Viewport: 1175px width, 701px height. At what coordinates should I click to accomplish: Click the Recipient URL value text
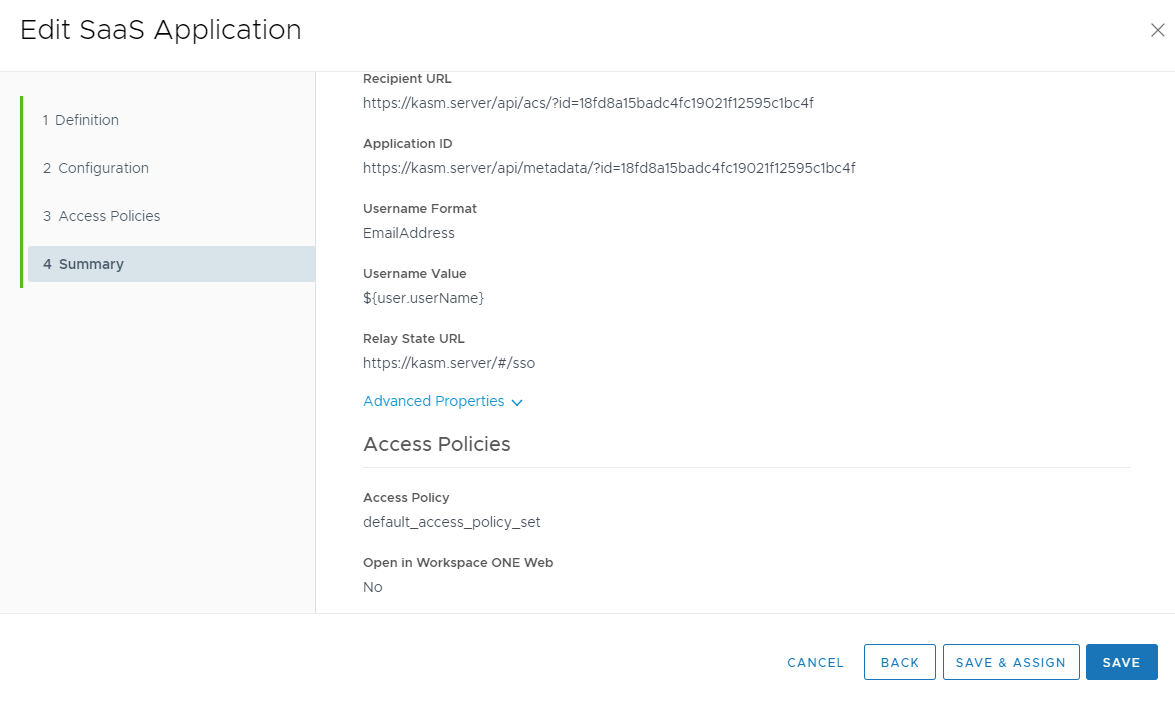tap(588, 103)
